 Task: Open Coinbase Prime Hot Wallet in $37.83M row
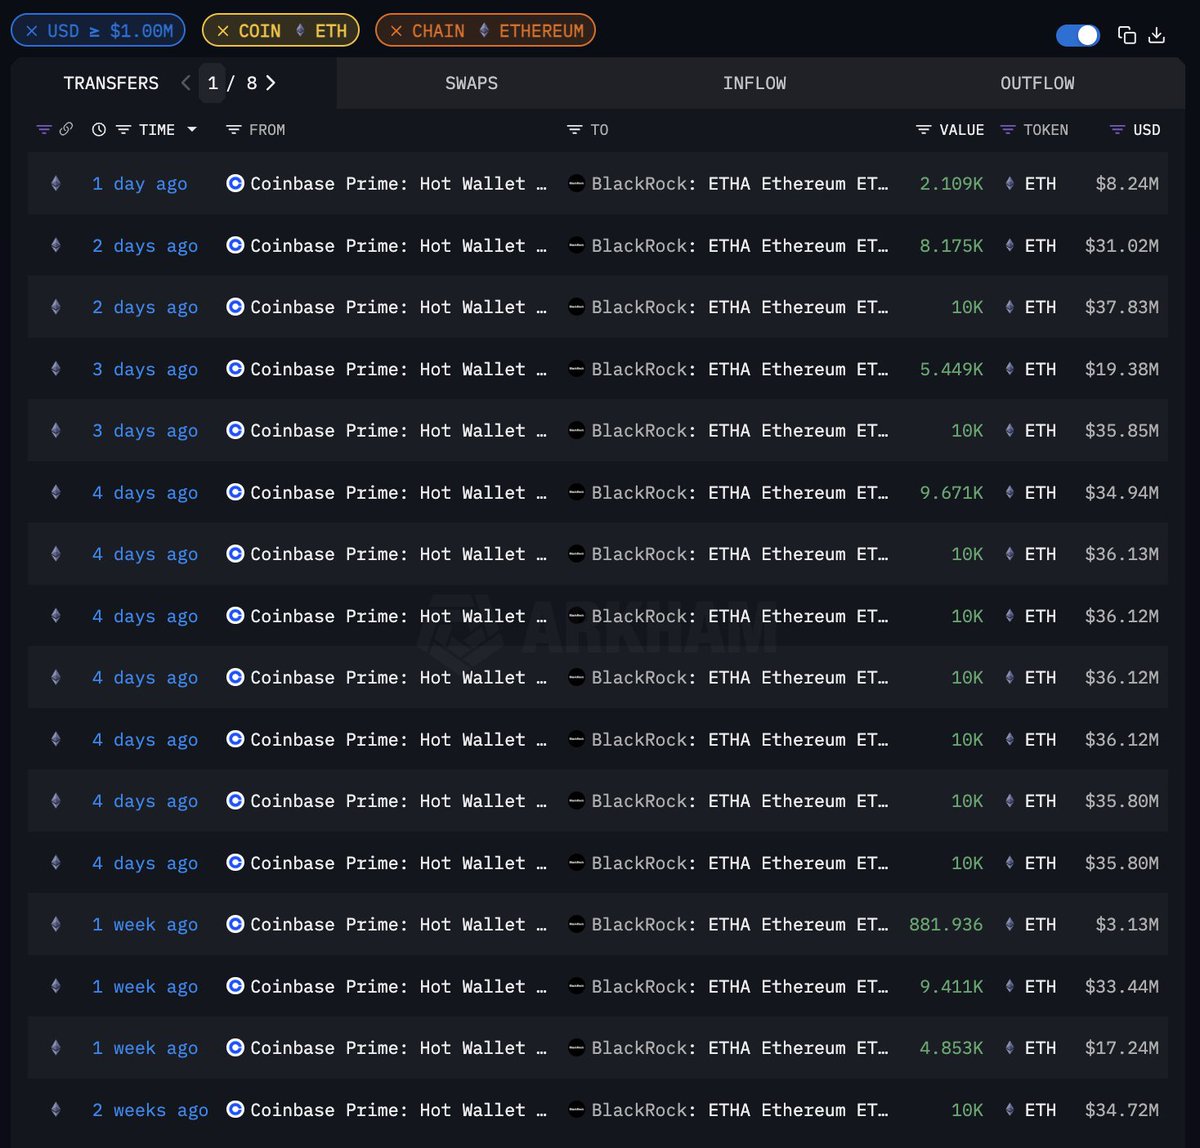click(x=398, y=307)
